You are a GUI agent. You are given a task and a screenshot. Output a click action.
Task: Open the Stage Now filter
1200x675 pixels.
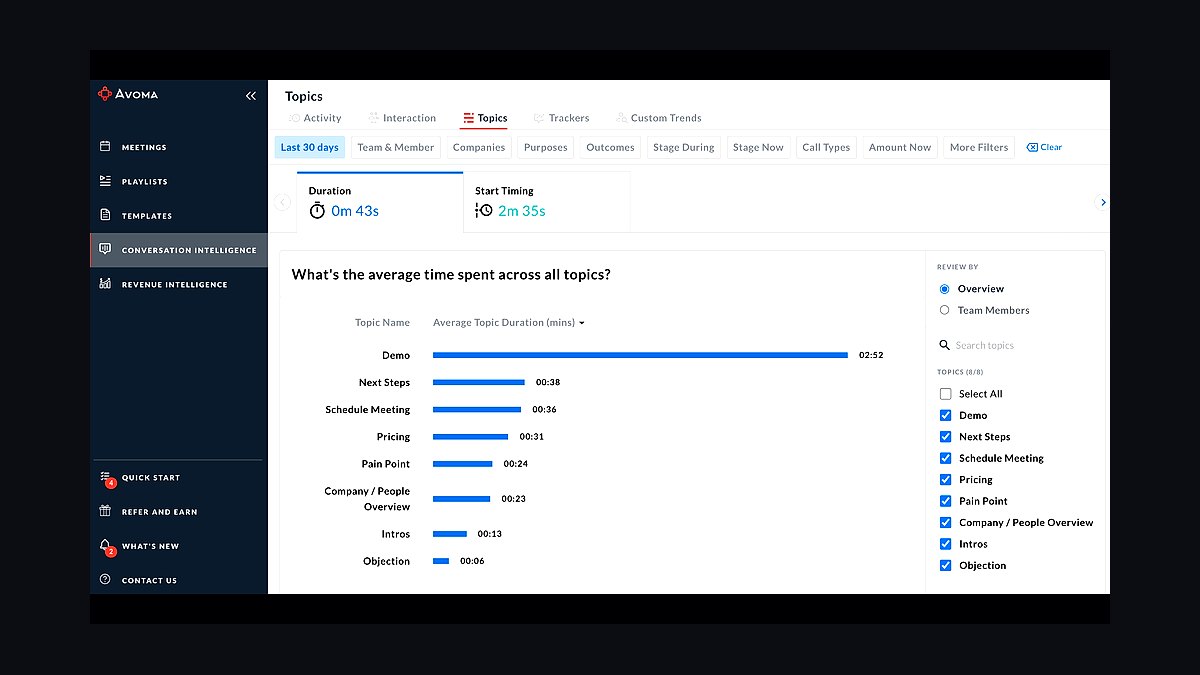[758, 147]
